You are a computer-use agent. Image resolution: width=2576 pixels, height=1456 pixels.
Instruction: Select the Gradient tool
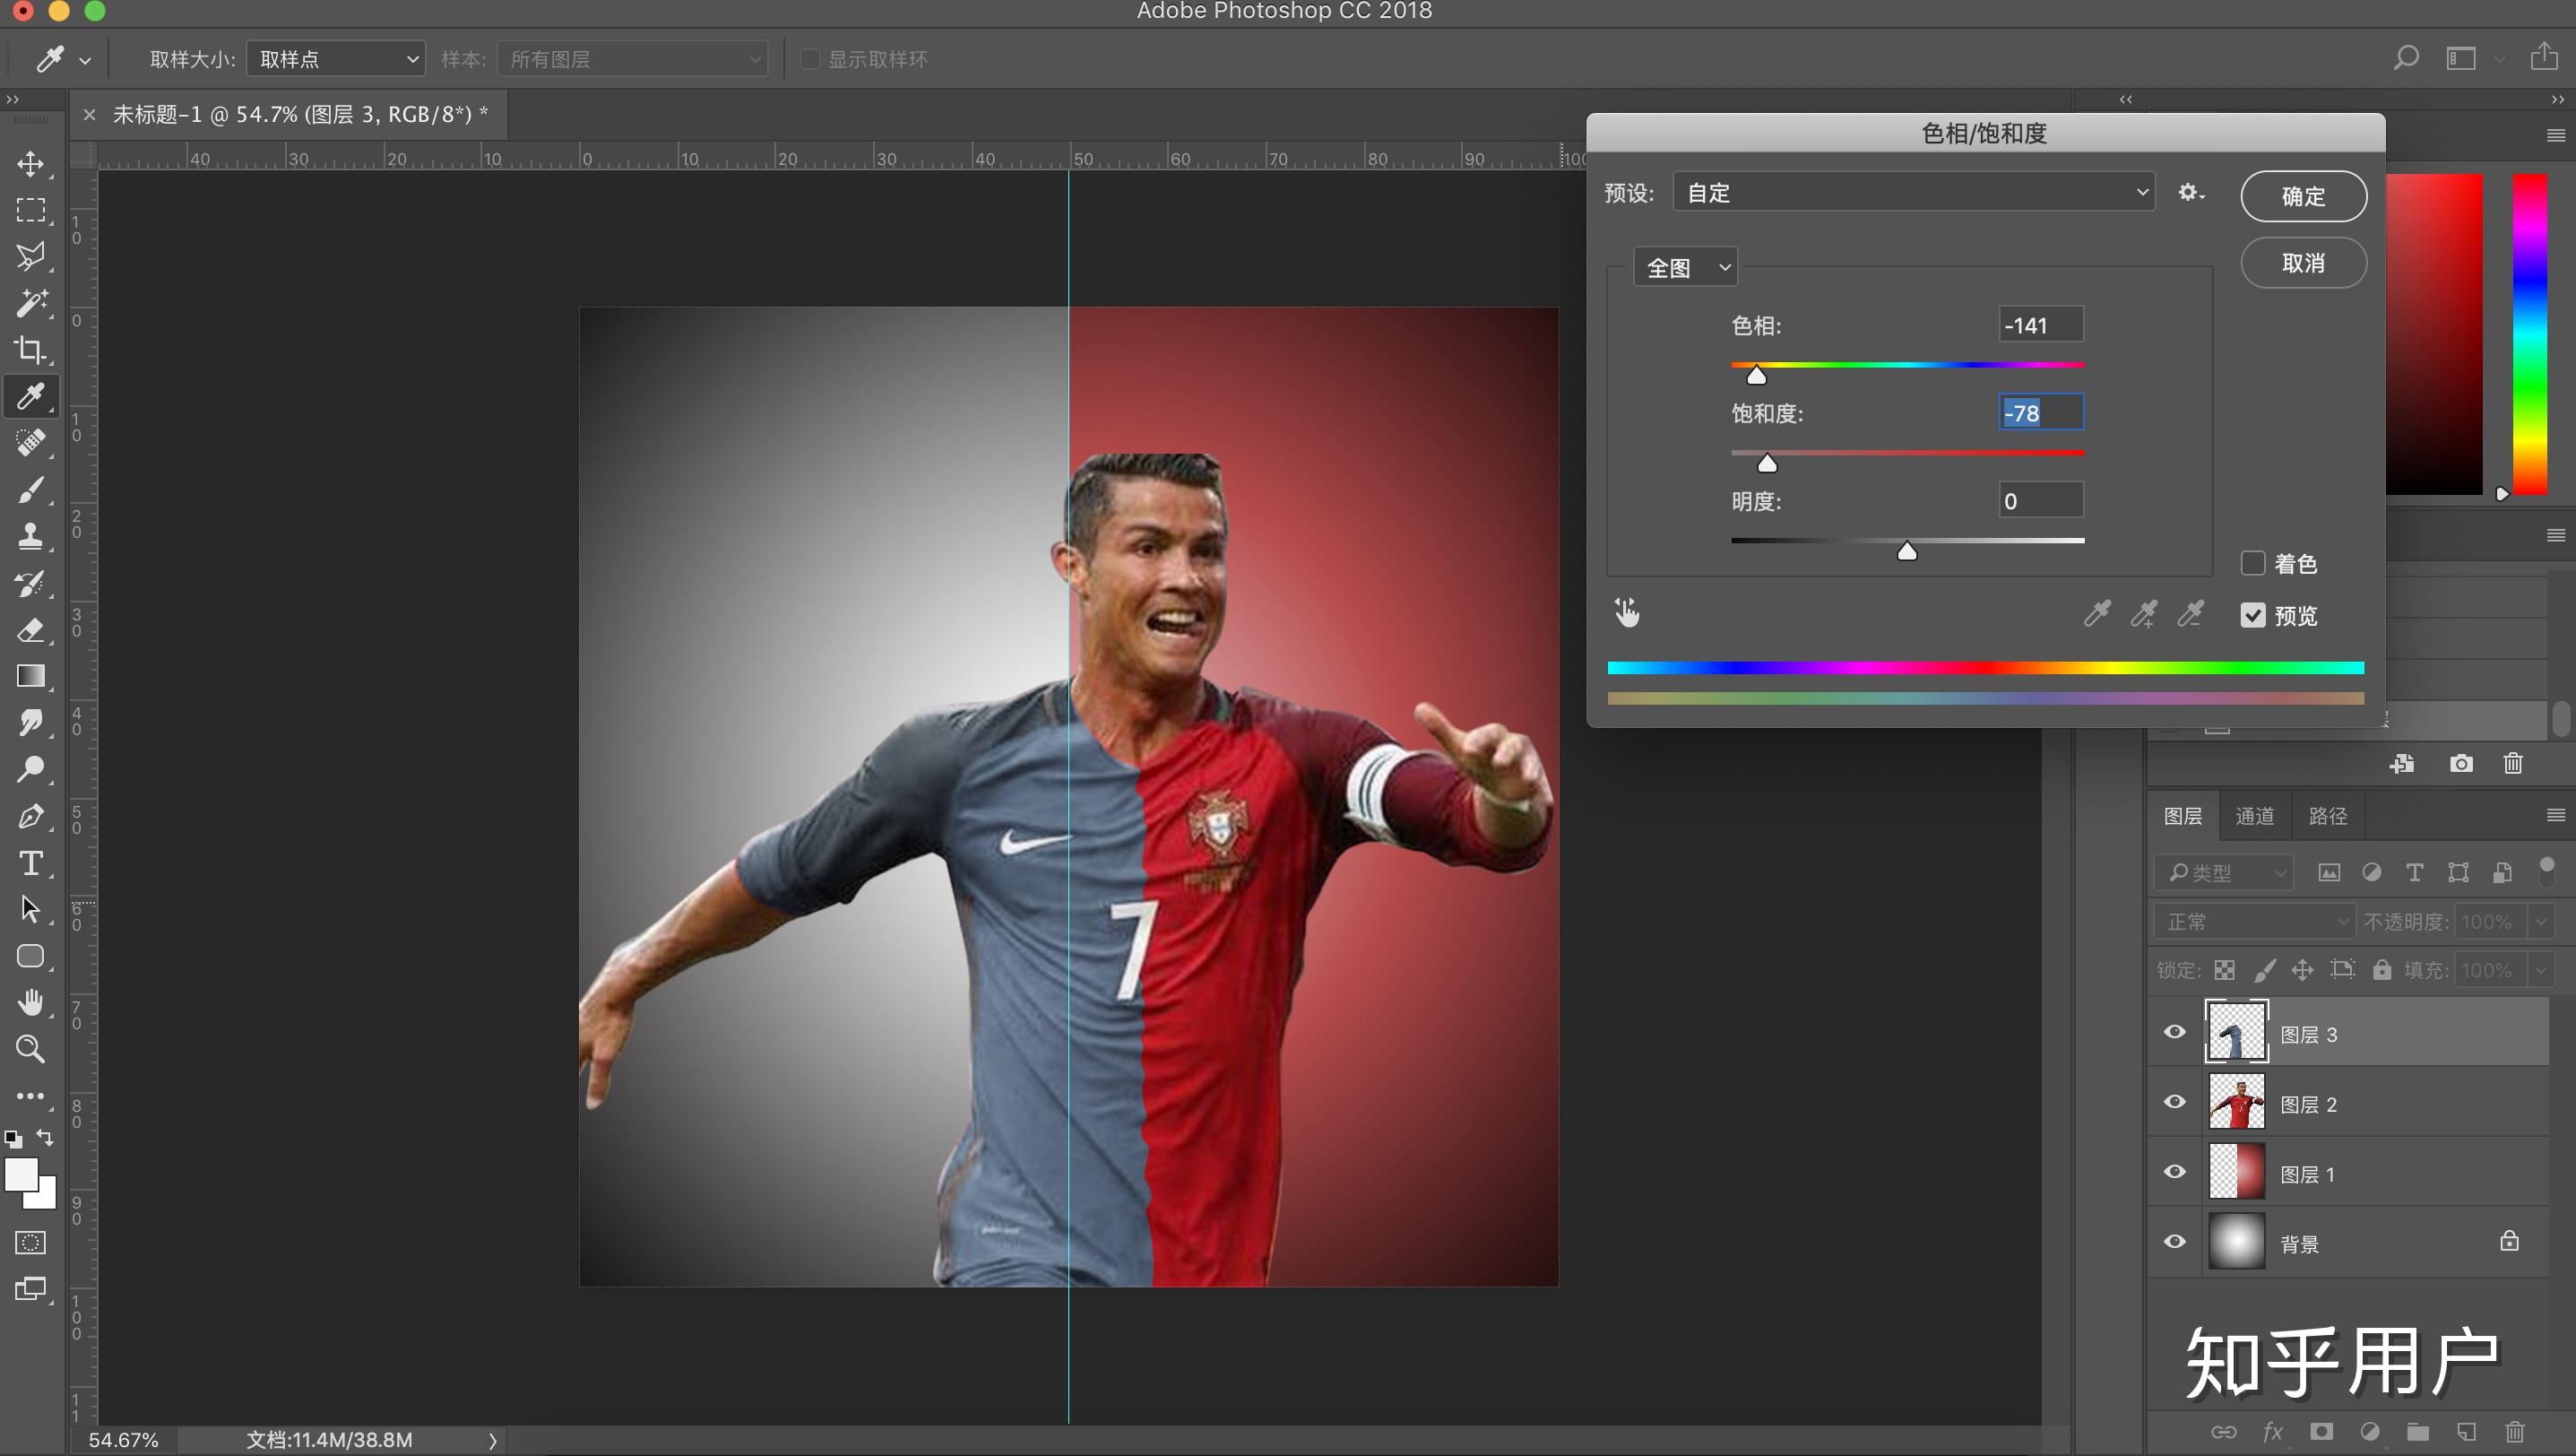pos(31,676)
